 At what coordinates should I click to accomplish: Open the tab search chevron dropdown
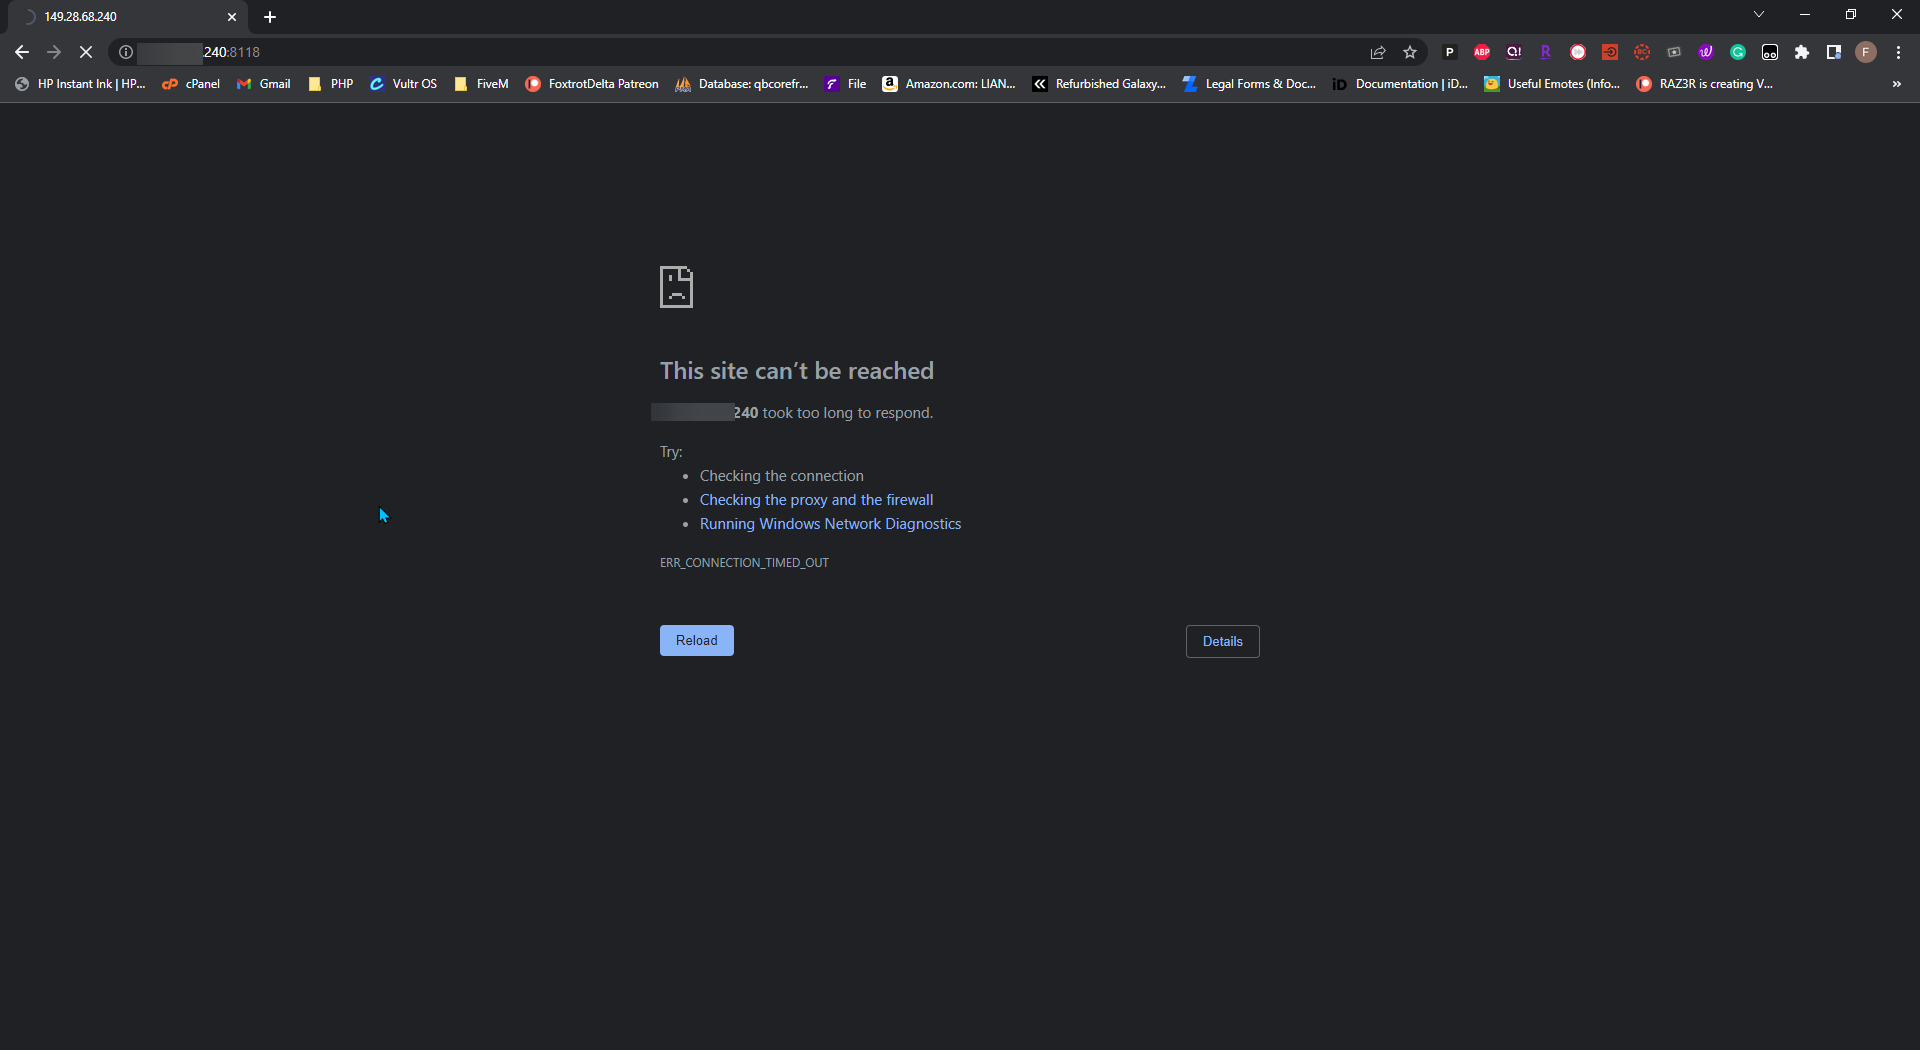(1758, 14)
